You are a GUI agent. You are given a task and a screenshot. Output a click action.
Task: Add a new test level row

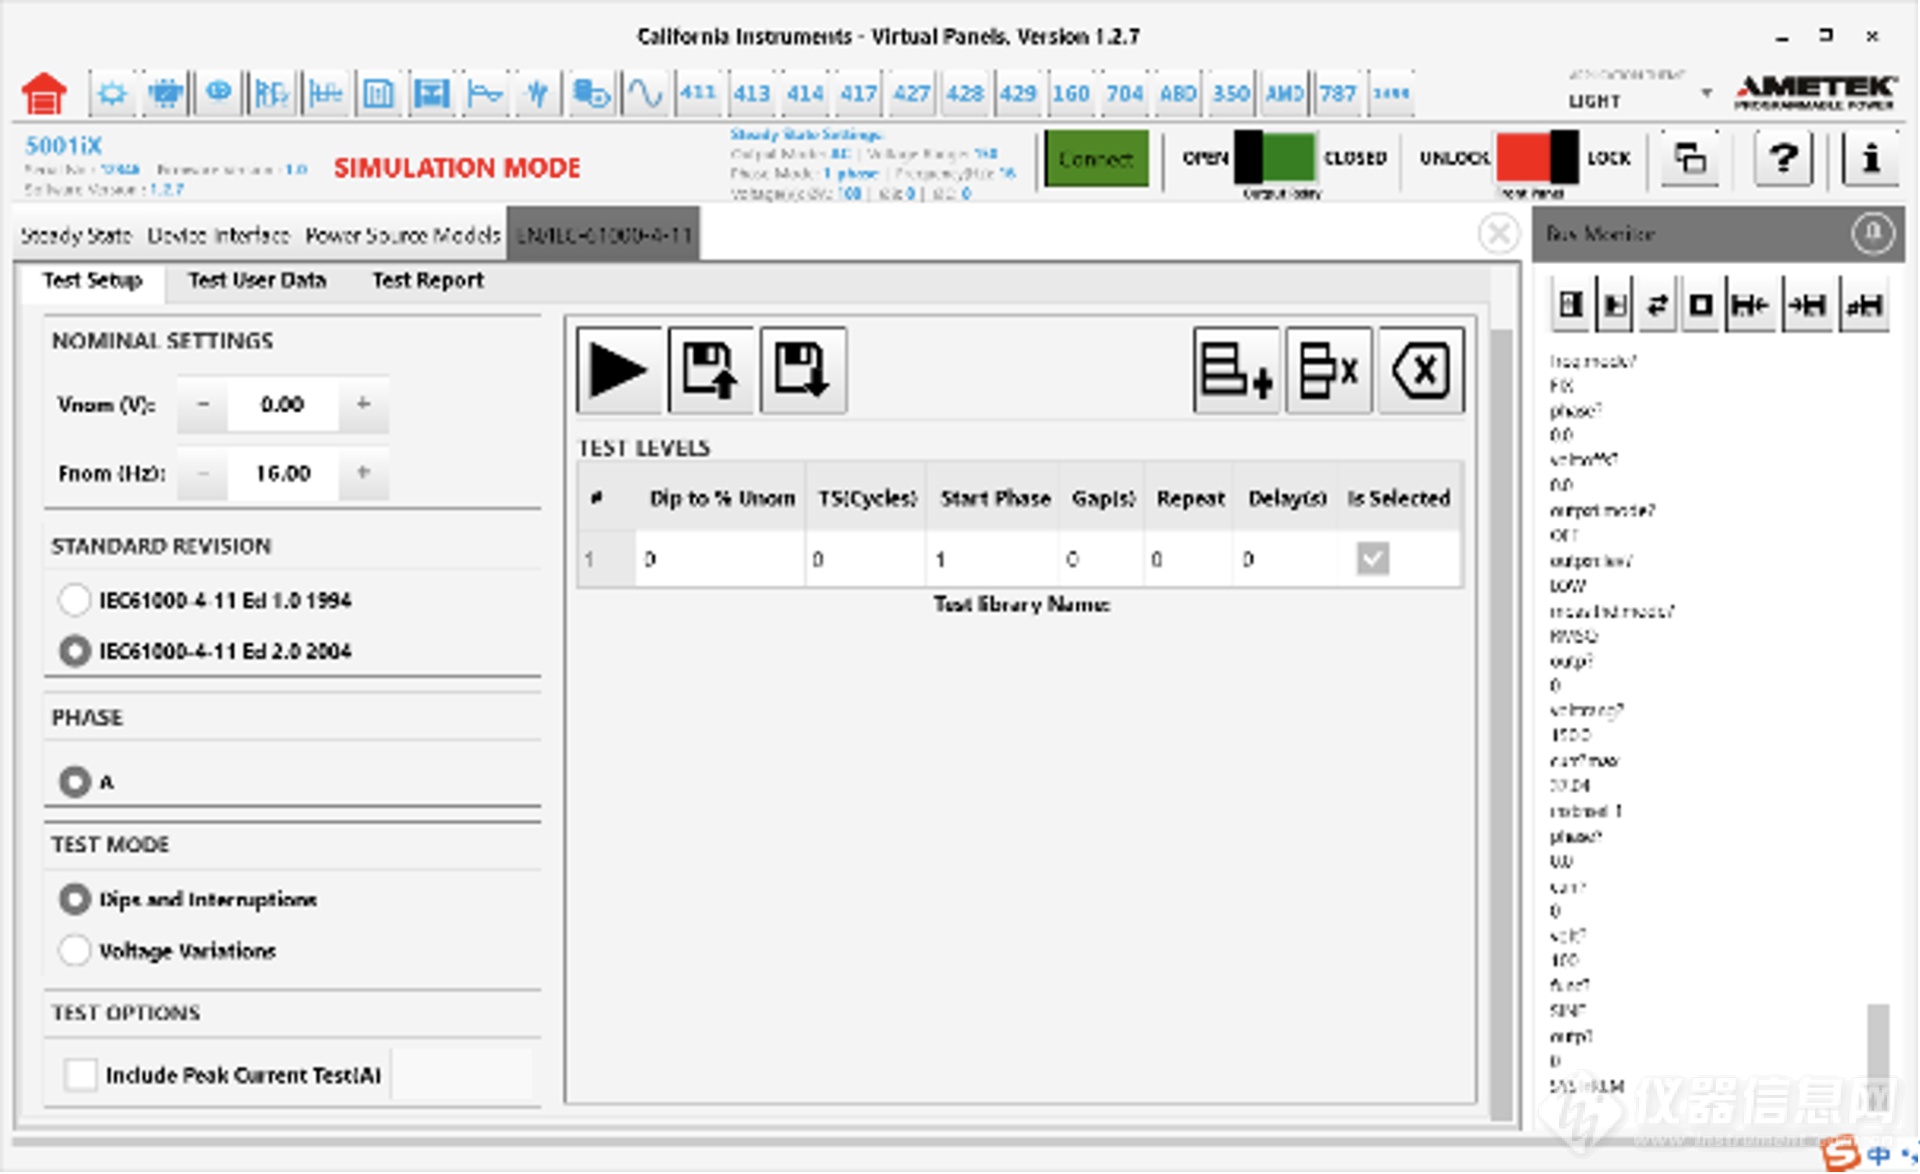(x=1236, y=370)
